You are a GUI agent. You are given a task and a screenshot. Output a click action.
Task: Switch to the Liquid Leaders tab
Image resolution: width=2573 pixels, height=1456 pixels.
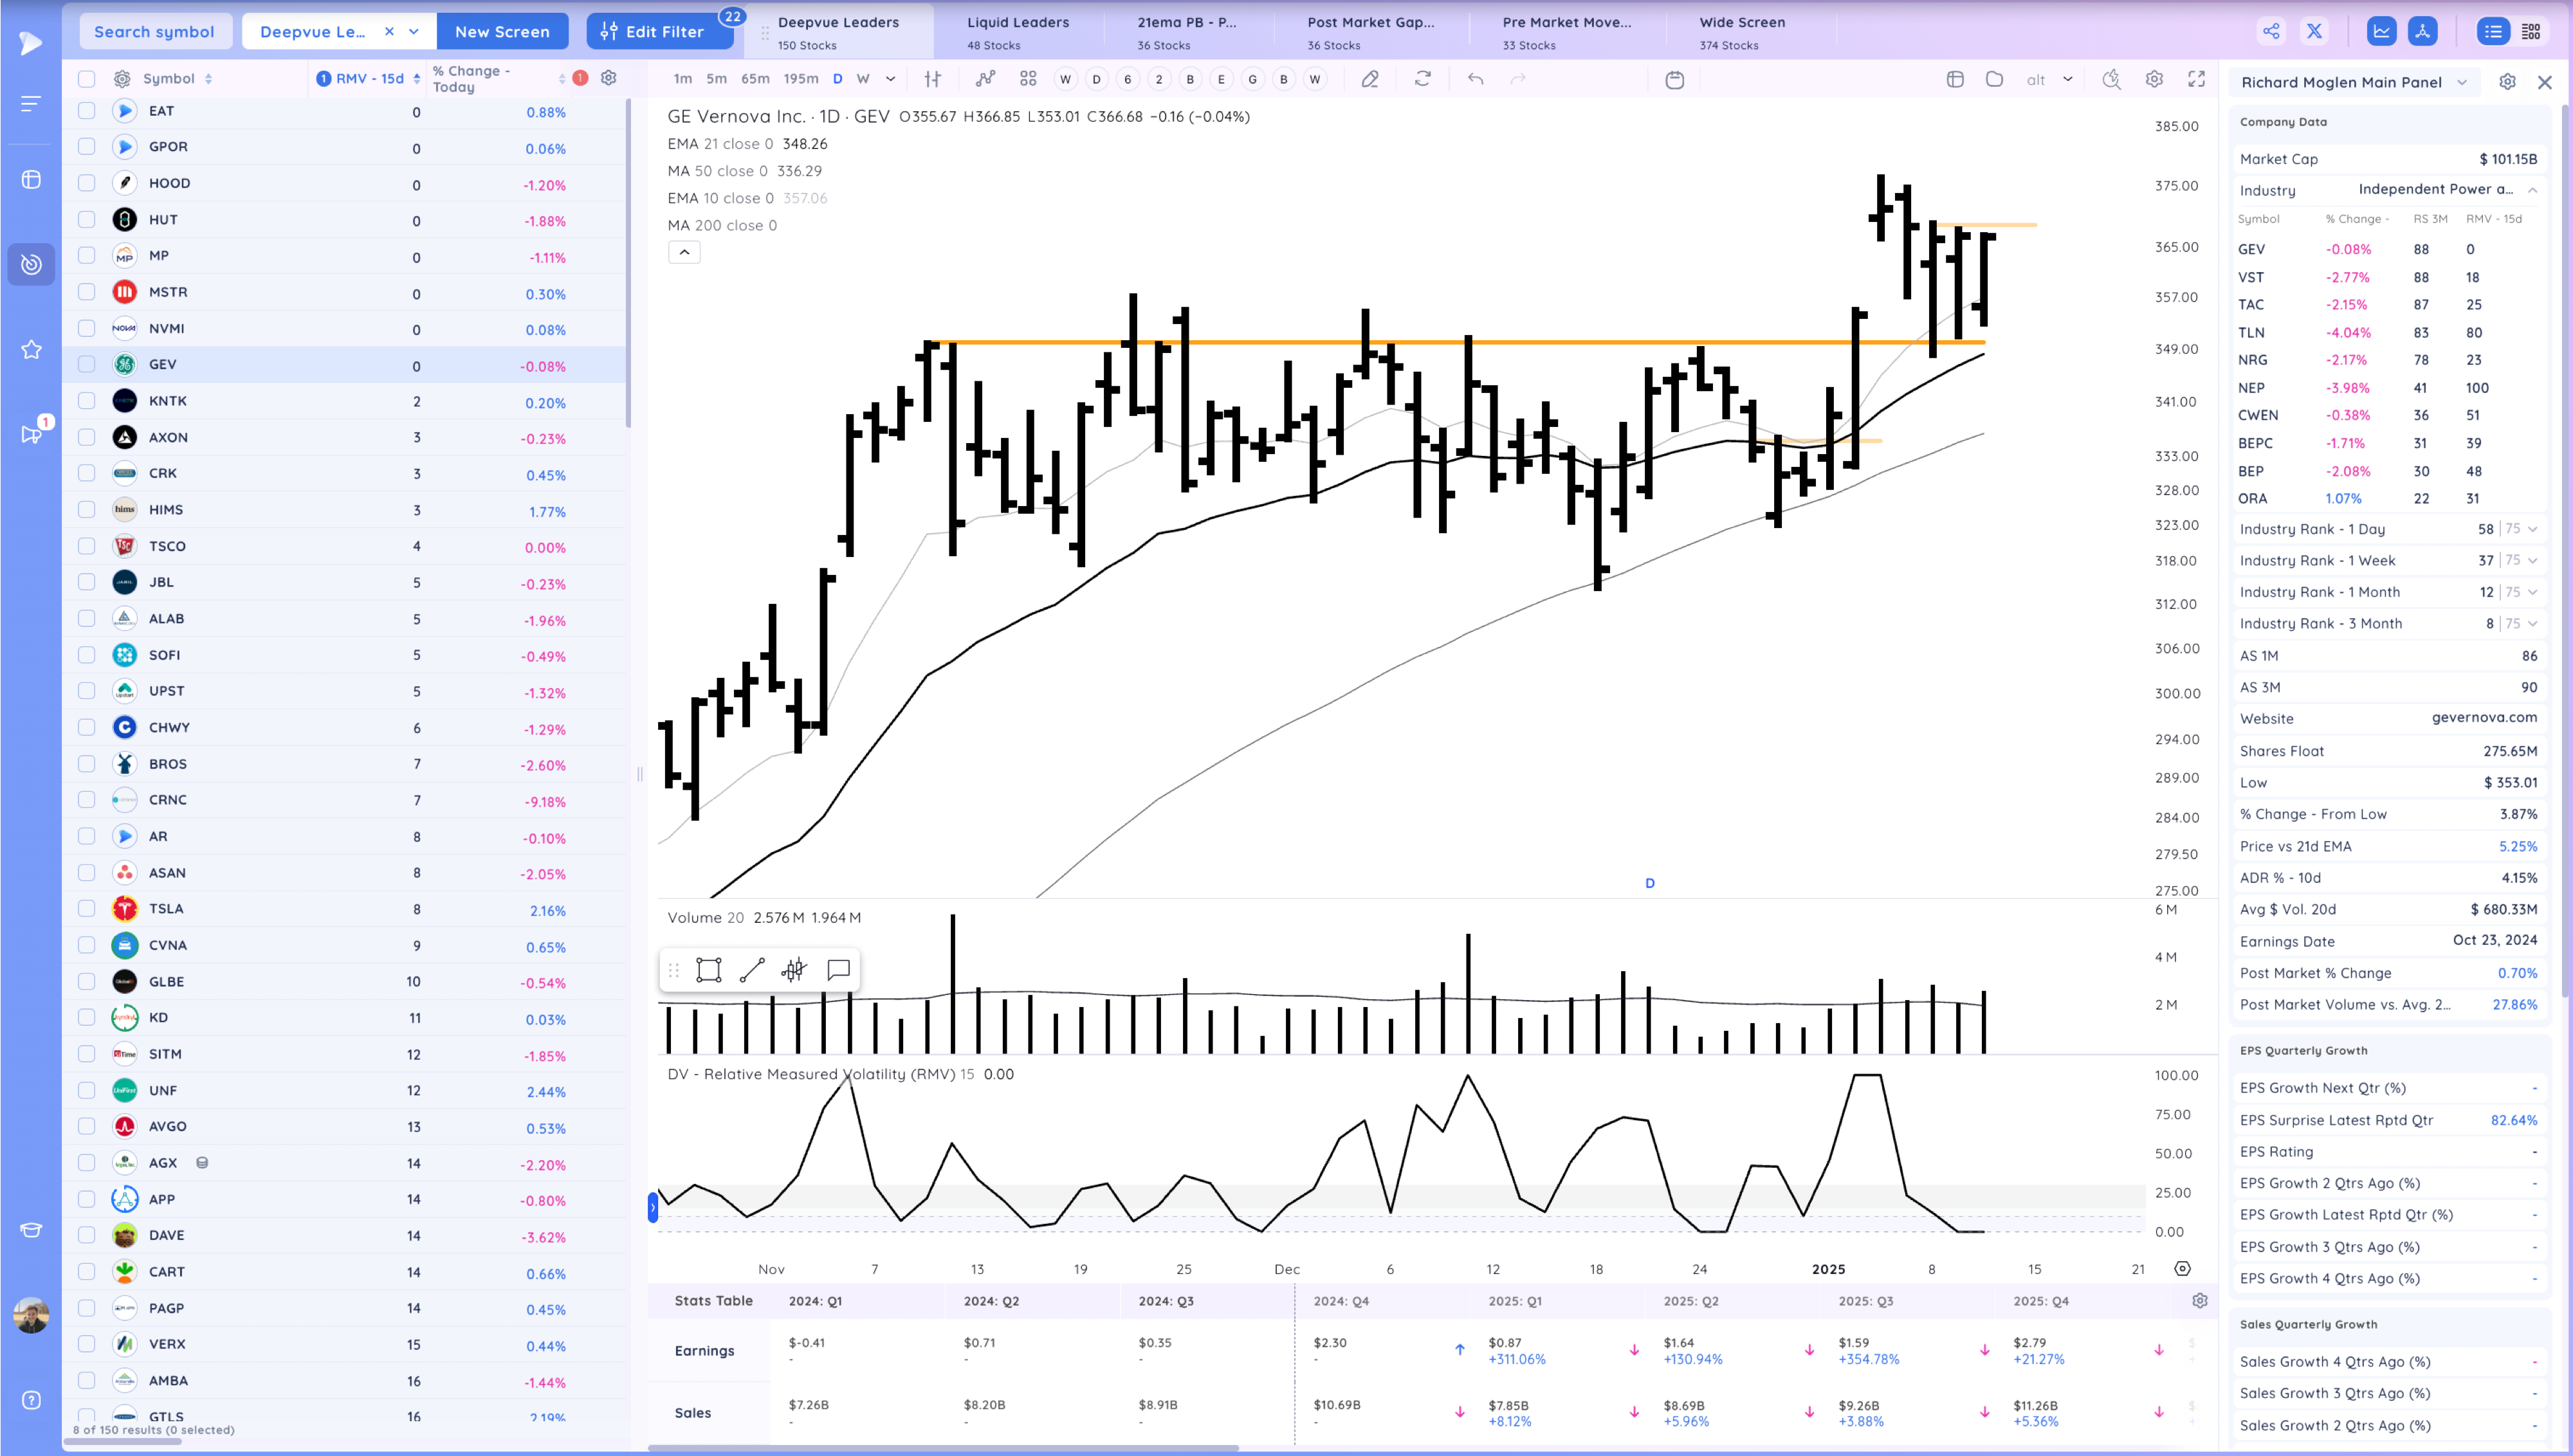1018,32
